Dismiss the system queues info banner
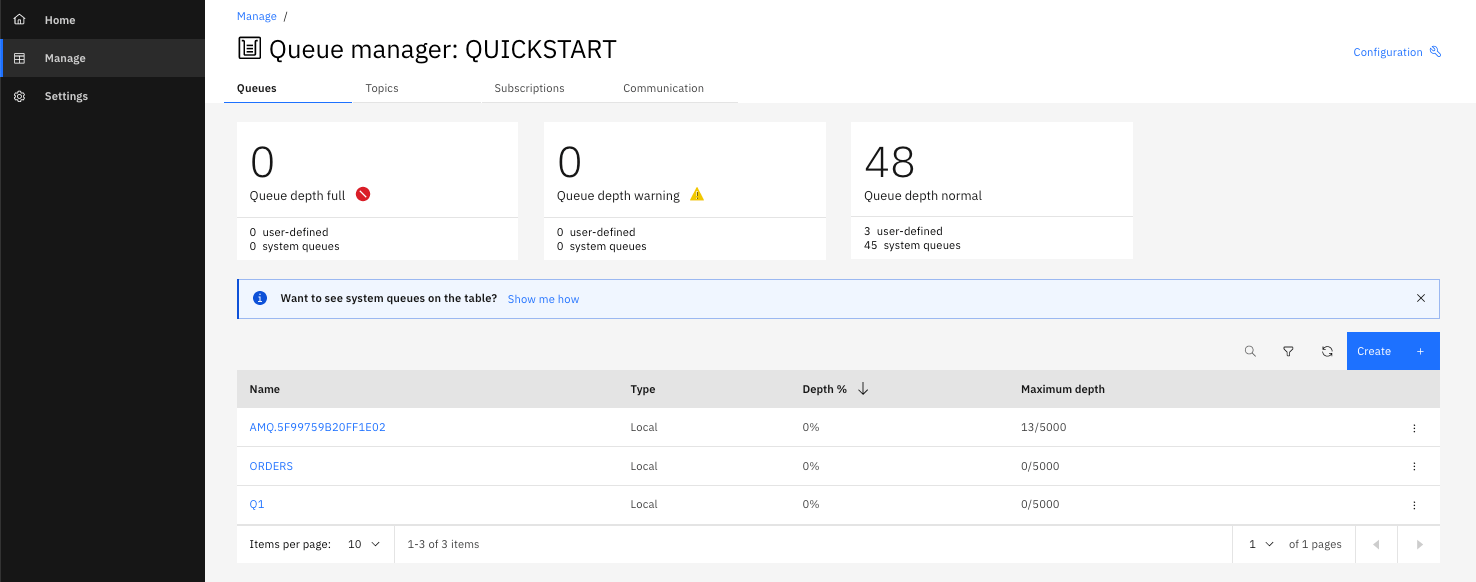 pyautogui.click(x=1421, y=297)
